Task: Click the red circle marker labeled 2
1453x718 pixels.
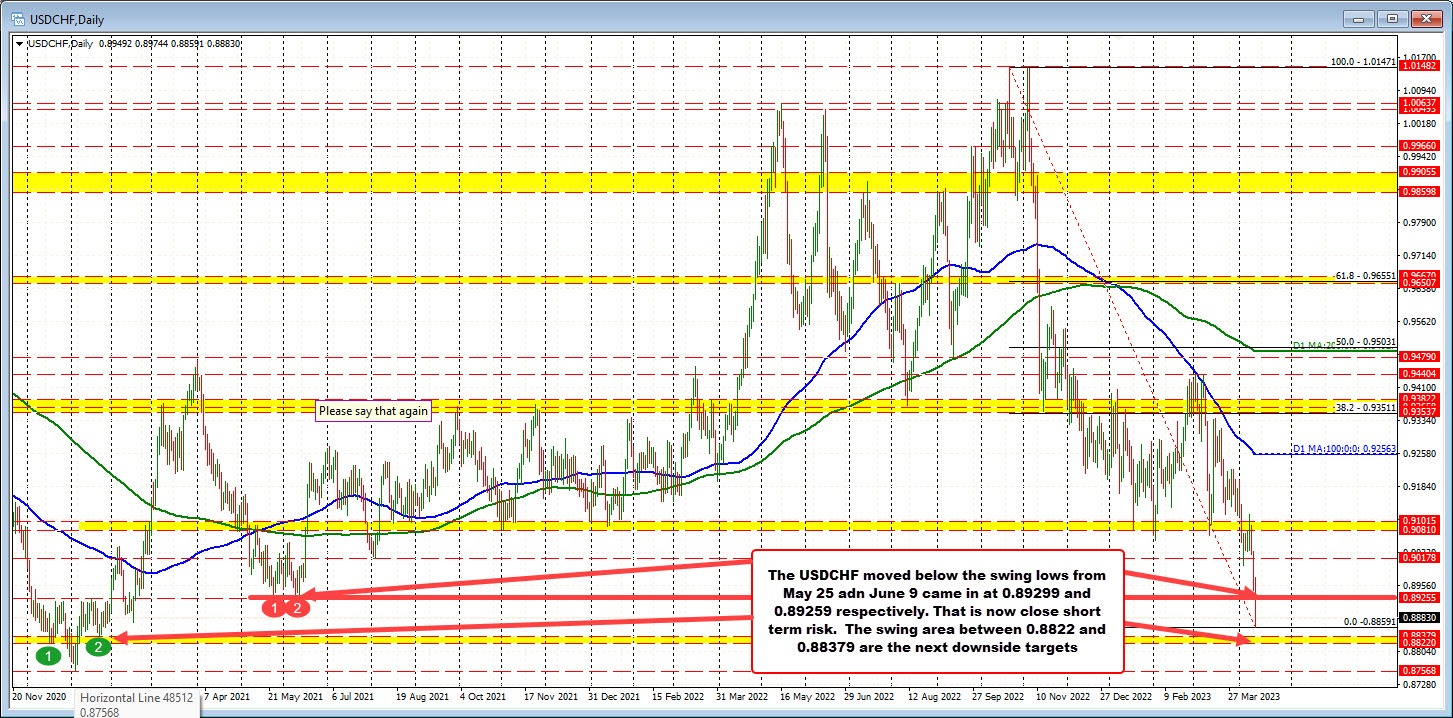Action: tap(298, 606)
